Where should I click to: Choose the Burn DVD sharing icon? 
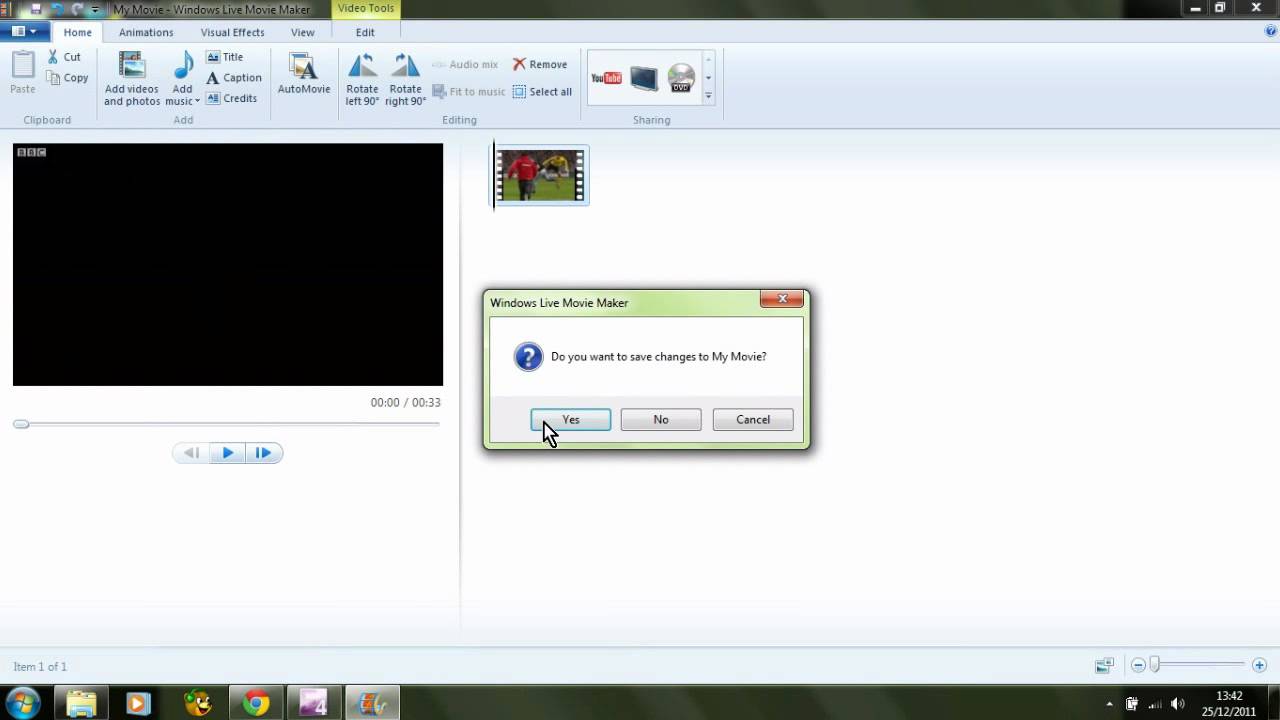click(681, 78)
